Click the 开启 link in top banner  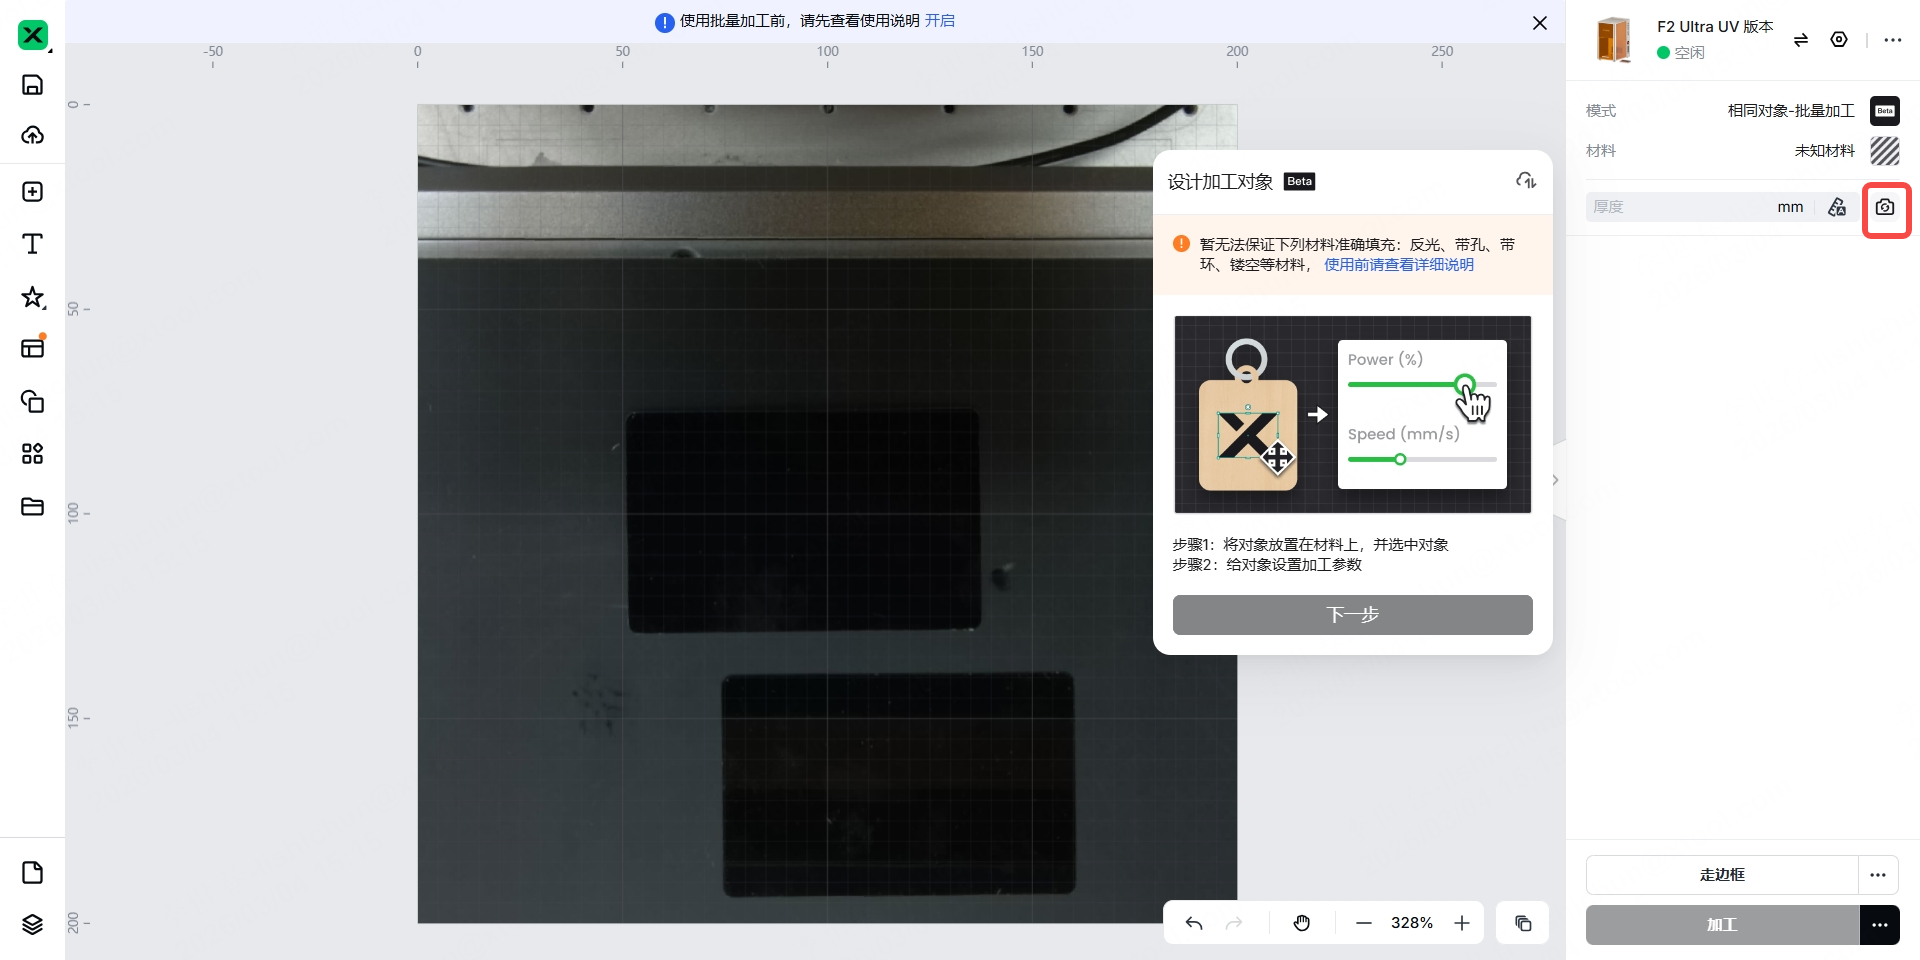click(939, 21)
